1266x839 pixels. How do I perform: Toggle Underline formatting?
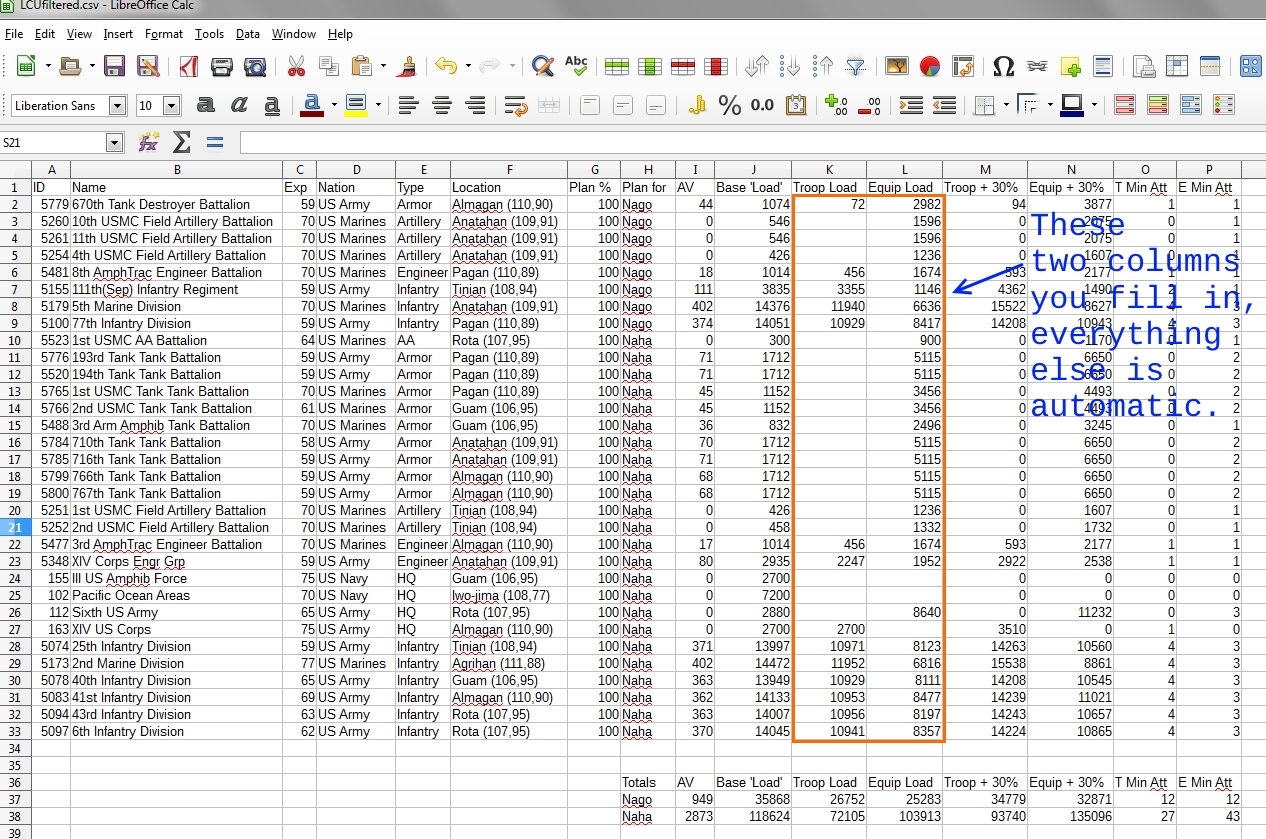[x=272, y=105]
